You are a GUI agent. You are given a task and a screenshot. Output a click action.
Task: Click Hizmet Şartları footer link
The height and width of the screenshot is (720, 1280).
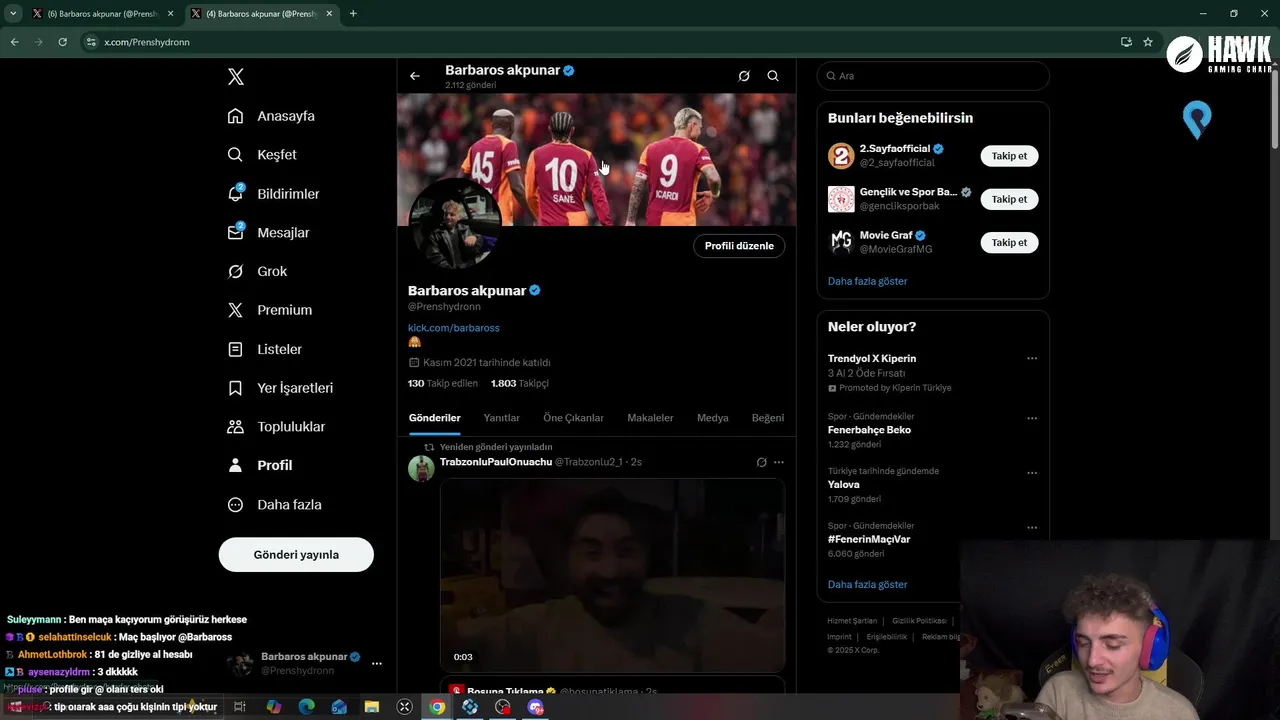point(852,621)
